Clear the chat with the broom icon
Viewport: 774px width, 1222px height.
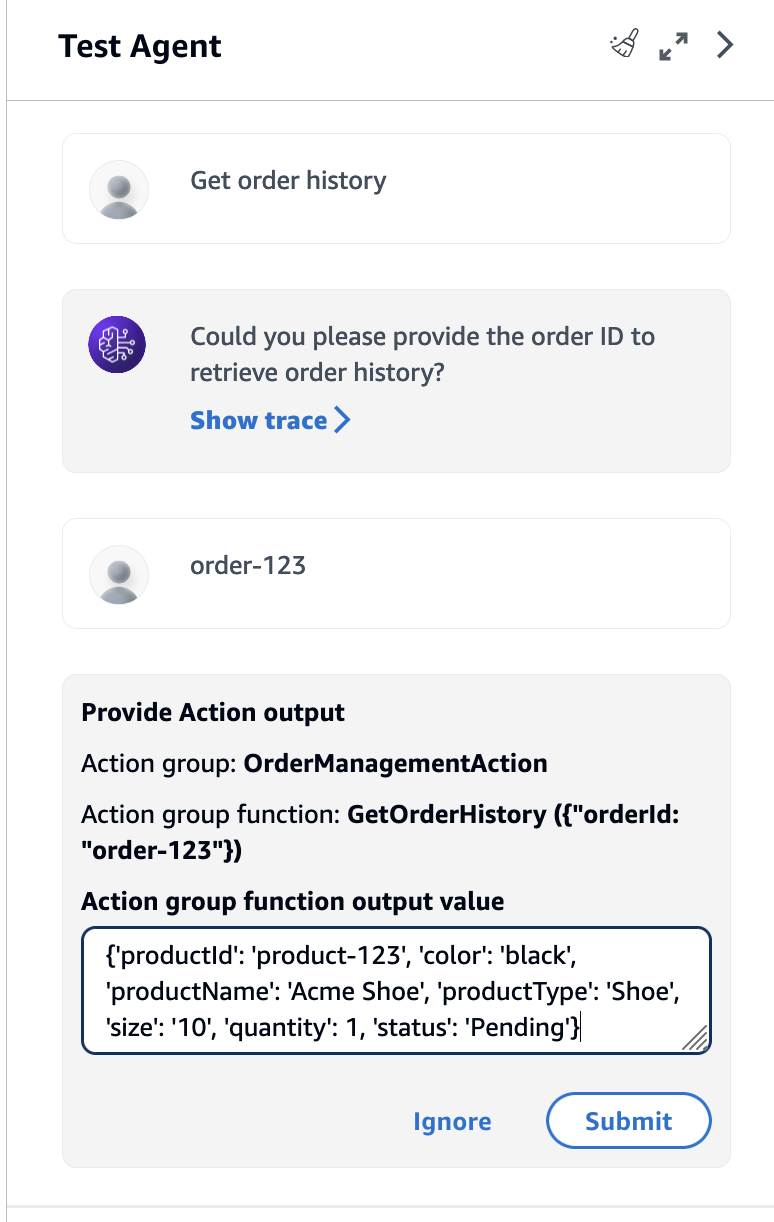point(622,44)
